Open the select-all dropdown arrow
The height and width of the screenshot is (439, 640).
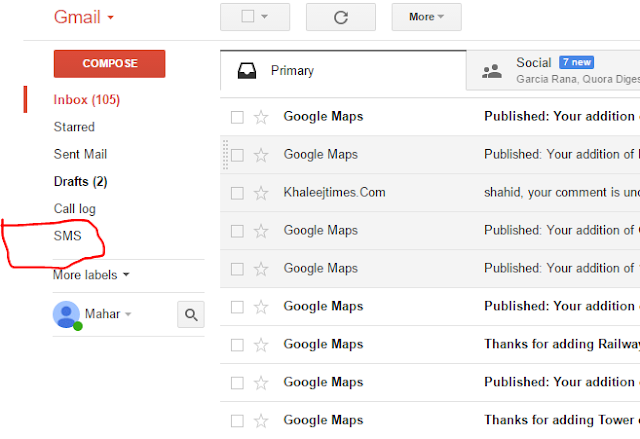click(264, 17)
